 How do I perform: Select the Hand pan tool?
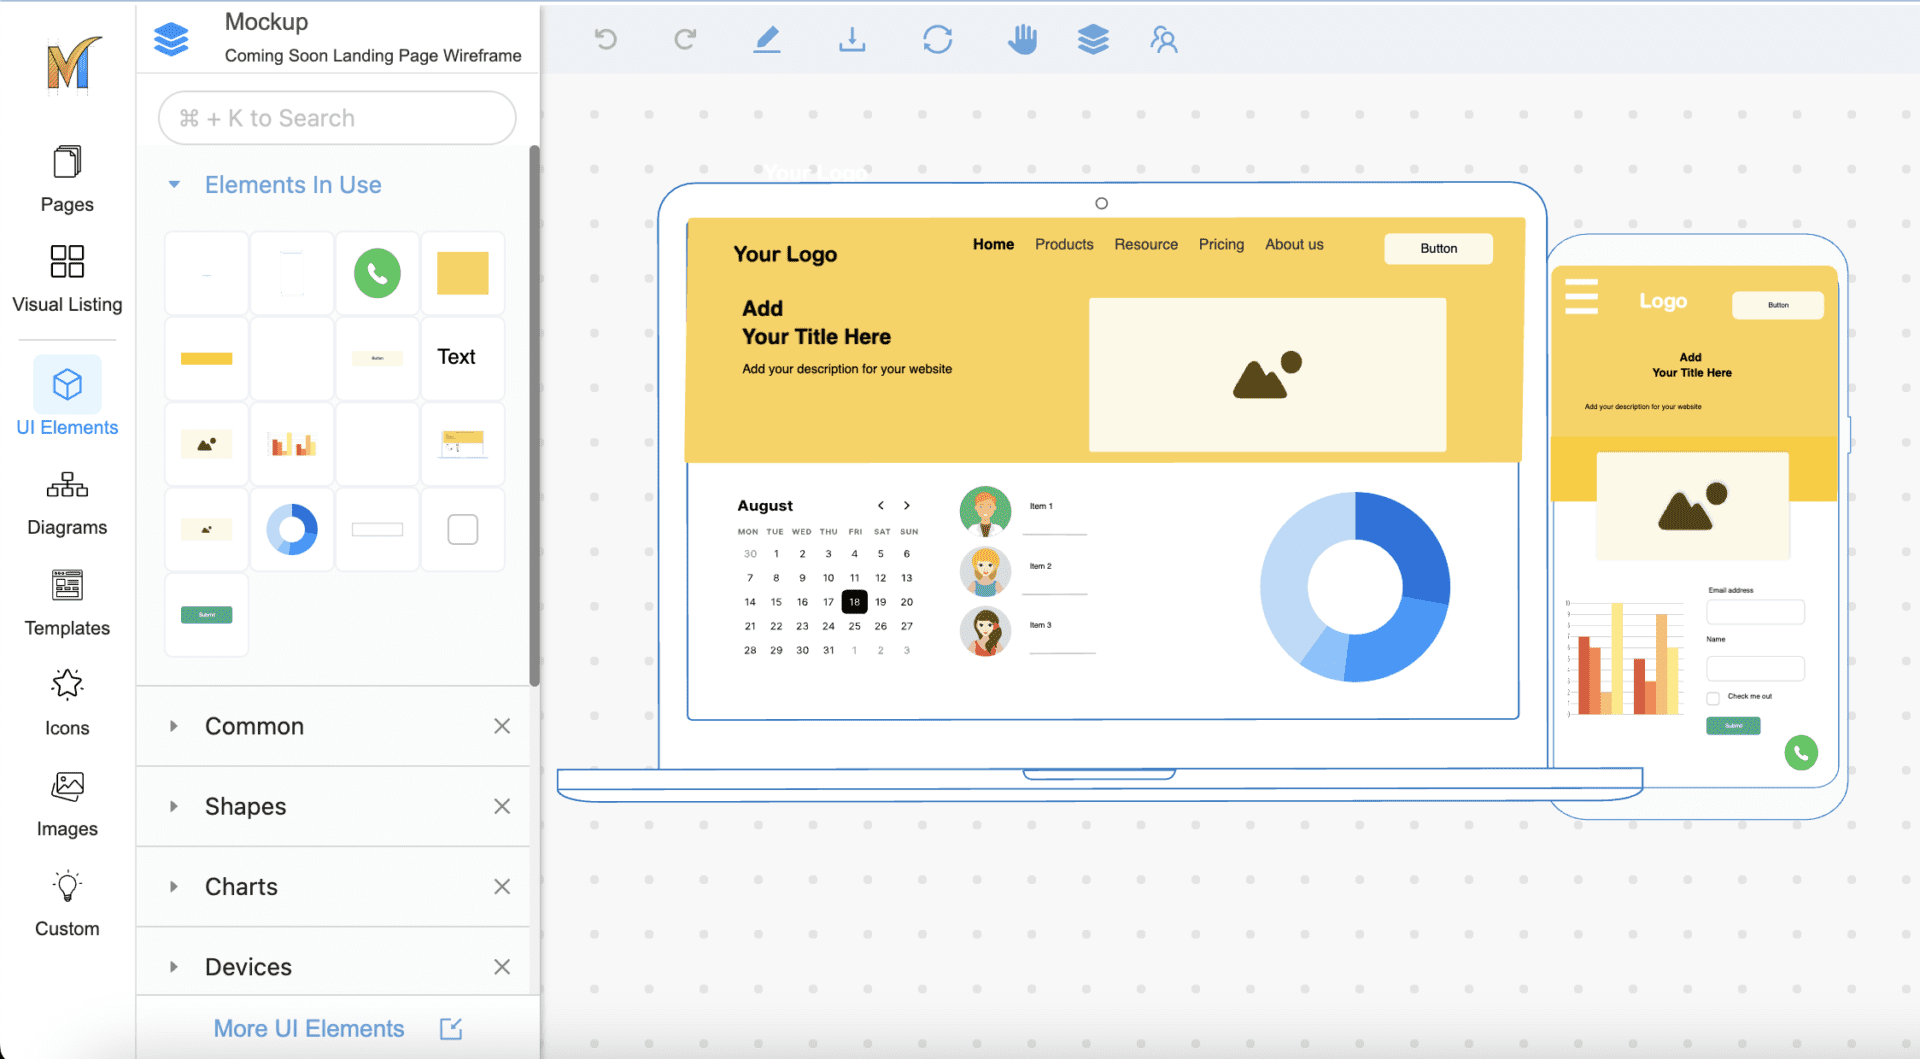coord(1022,40)
